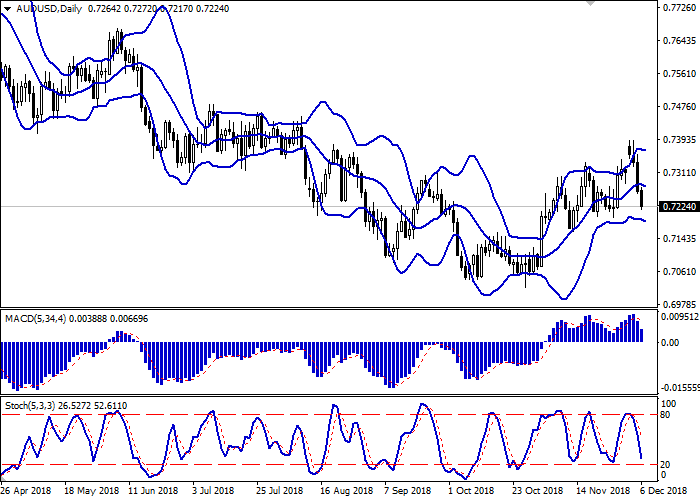
Task: Click the Stochastic 80 level label
Action: click(667, 415)
